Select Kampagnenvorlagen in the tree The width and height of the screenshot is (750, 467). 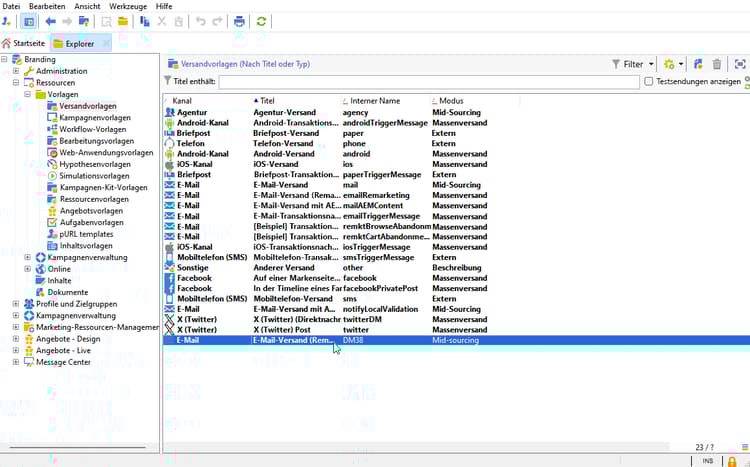point(95,118)
